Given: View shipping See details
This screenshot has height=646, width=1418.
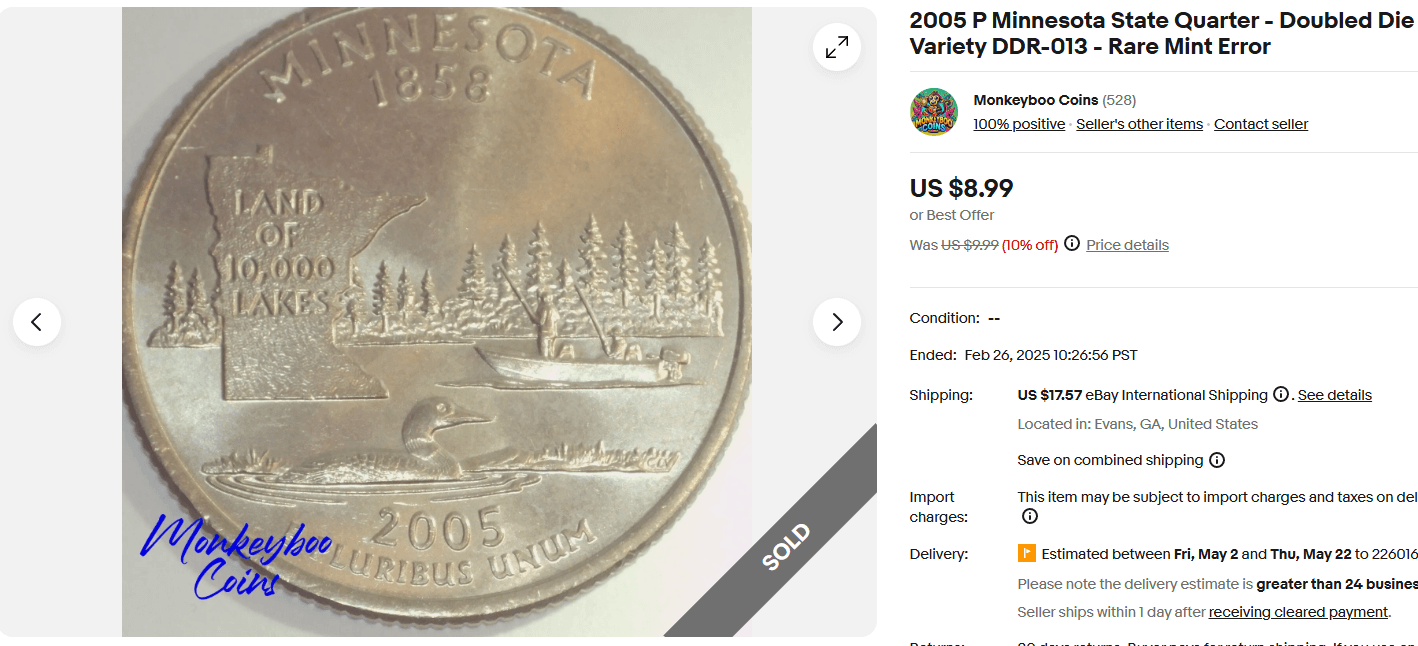Looking at the screenshot, I should [x=1334, y=394].
